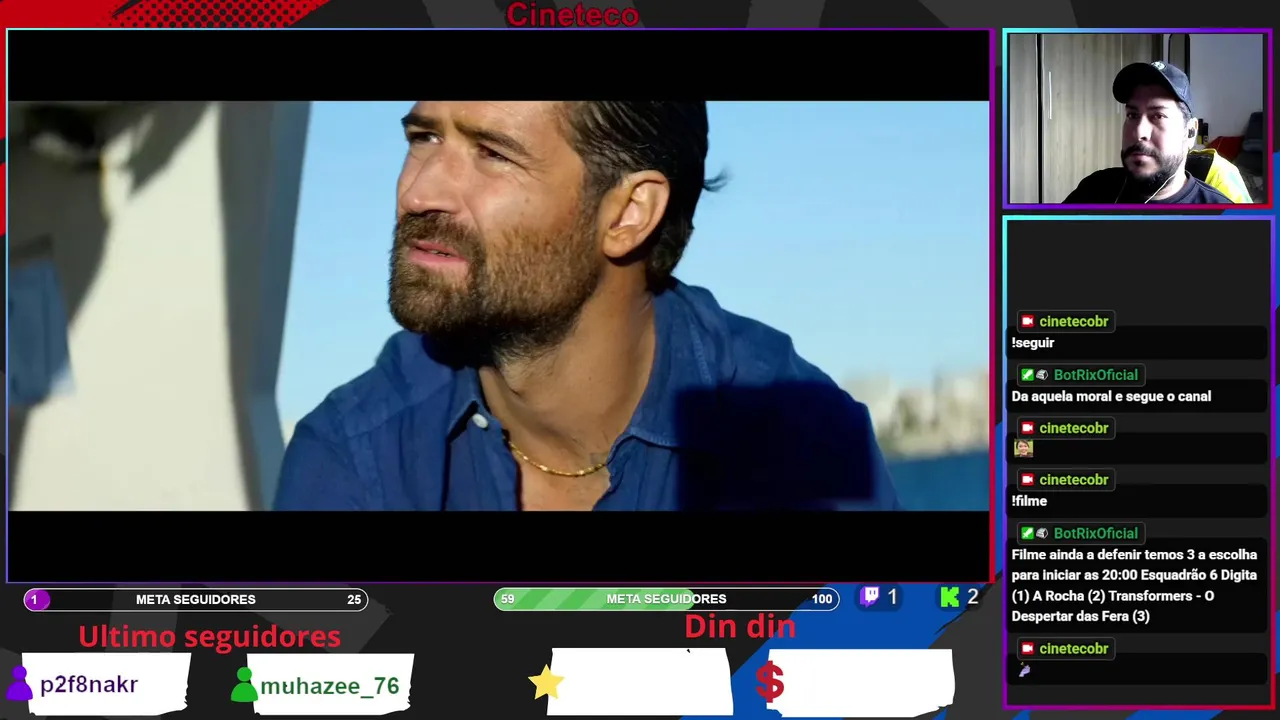Click the camera badge above the face emote message
Viewport: 1280px width, 720px height.
tap(1027, 428)
